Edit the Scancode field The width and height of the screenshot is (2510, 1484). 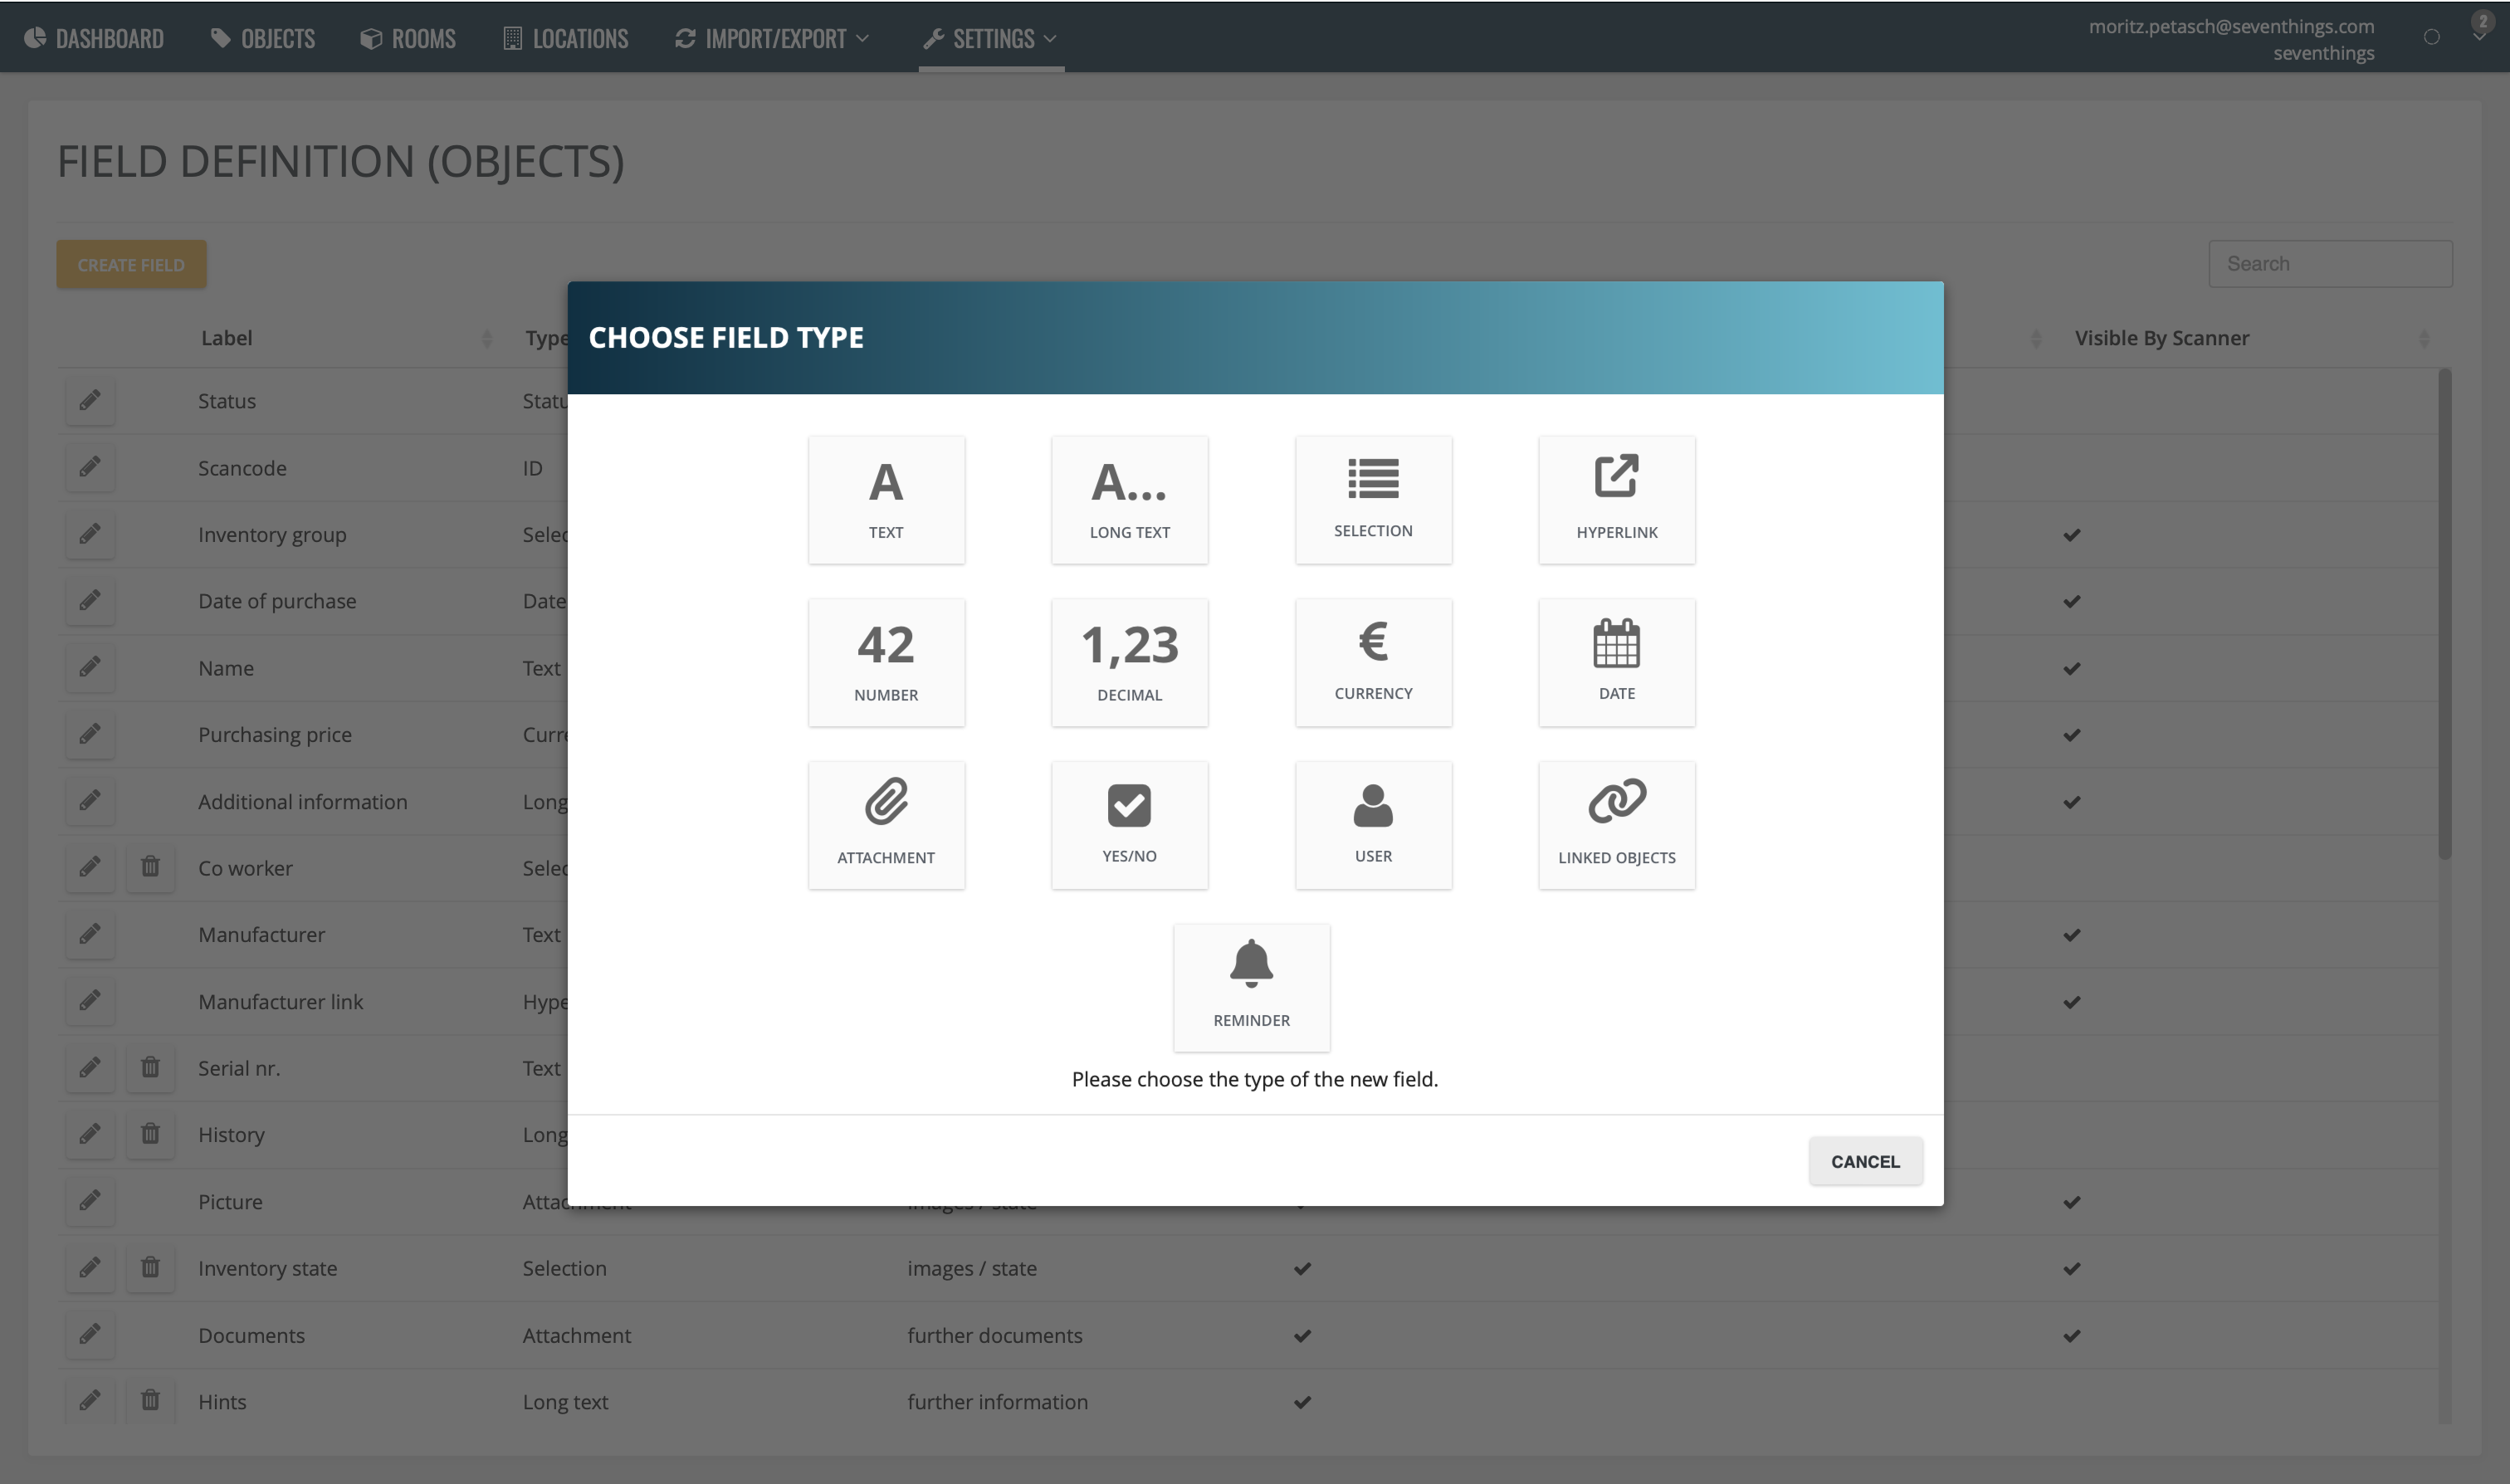(90, 467)
